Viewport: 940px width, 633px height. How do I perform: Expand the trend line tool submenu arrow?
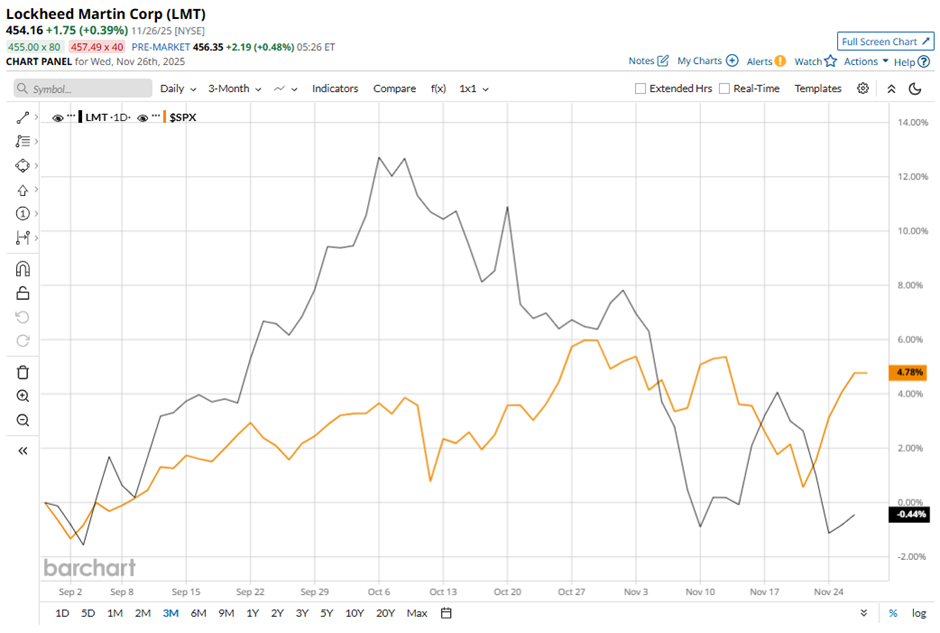[37, 117]
